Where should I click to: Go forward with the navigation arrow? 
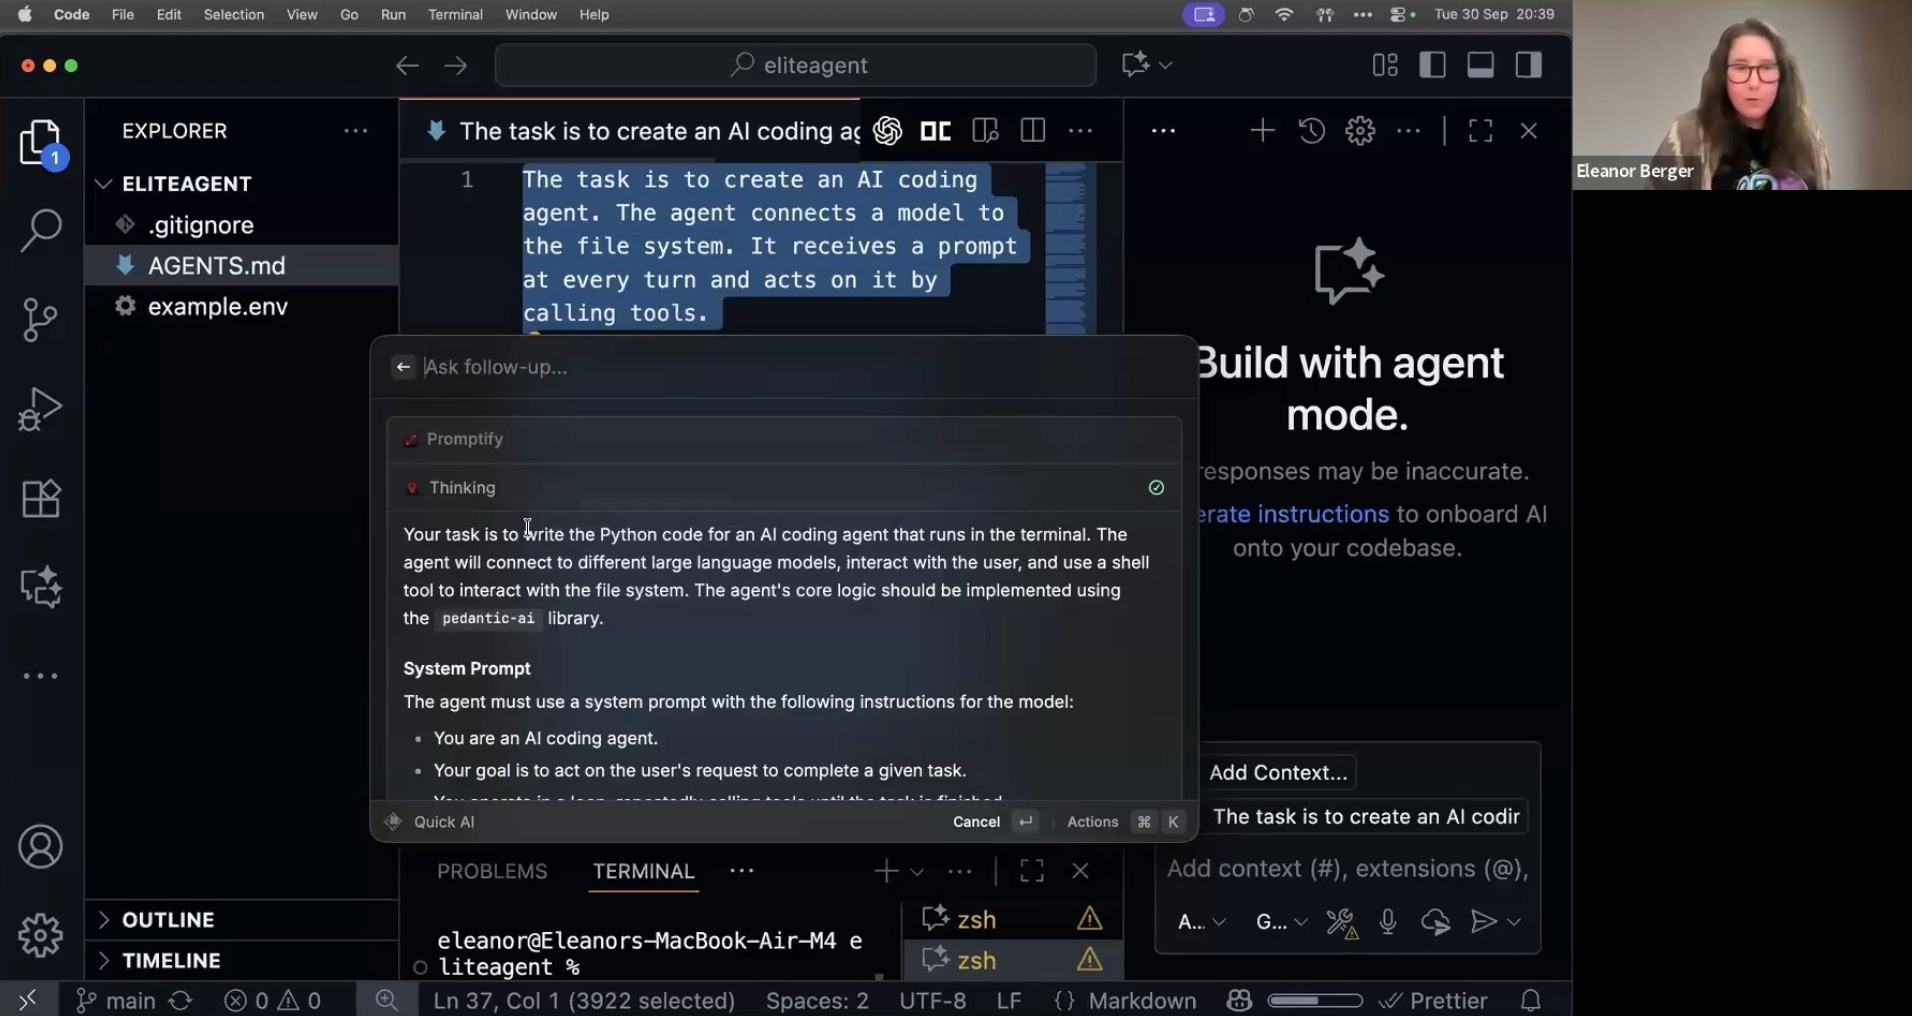456,66
